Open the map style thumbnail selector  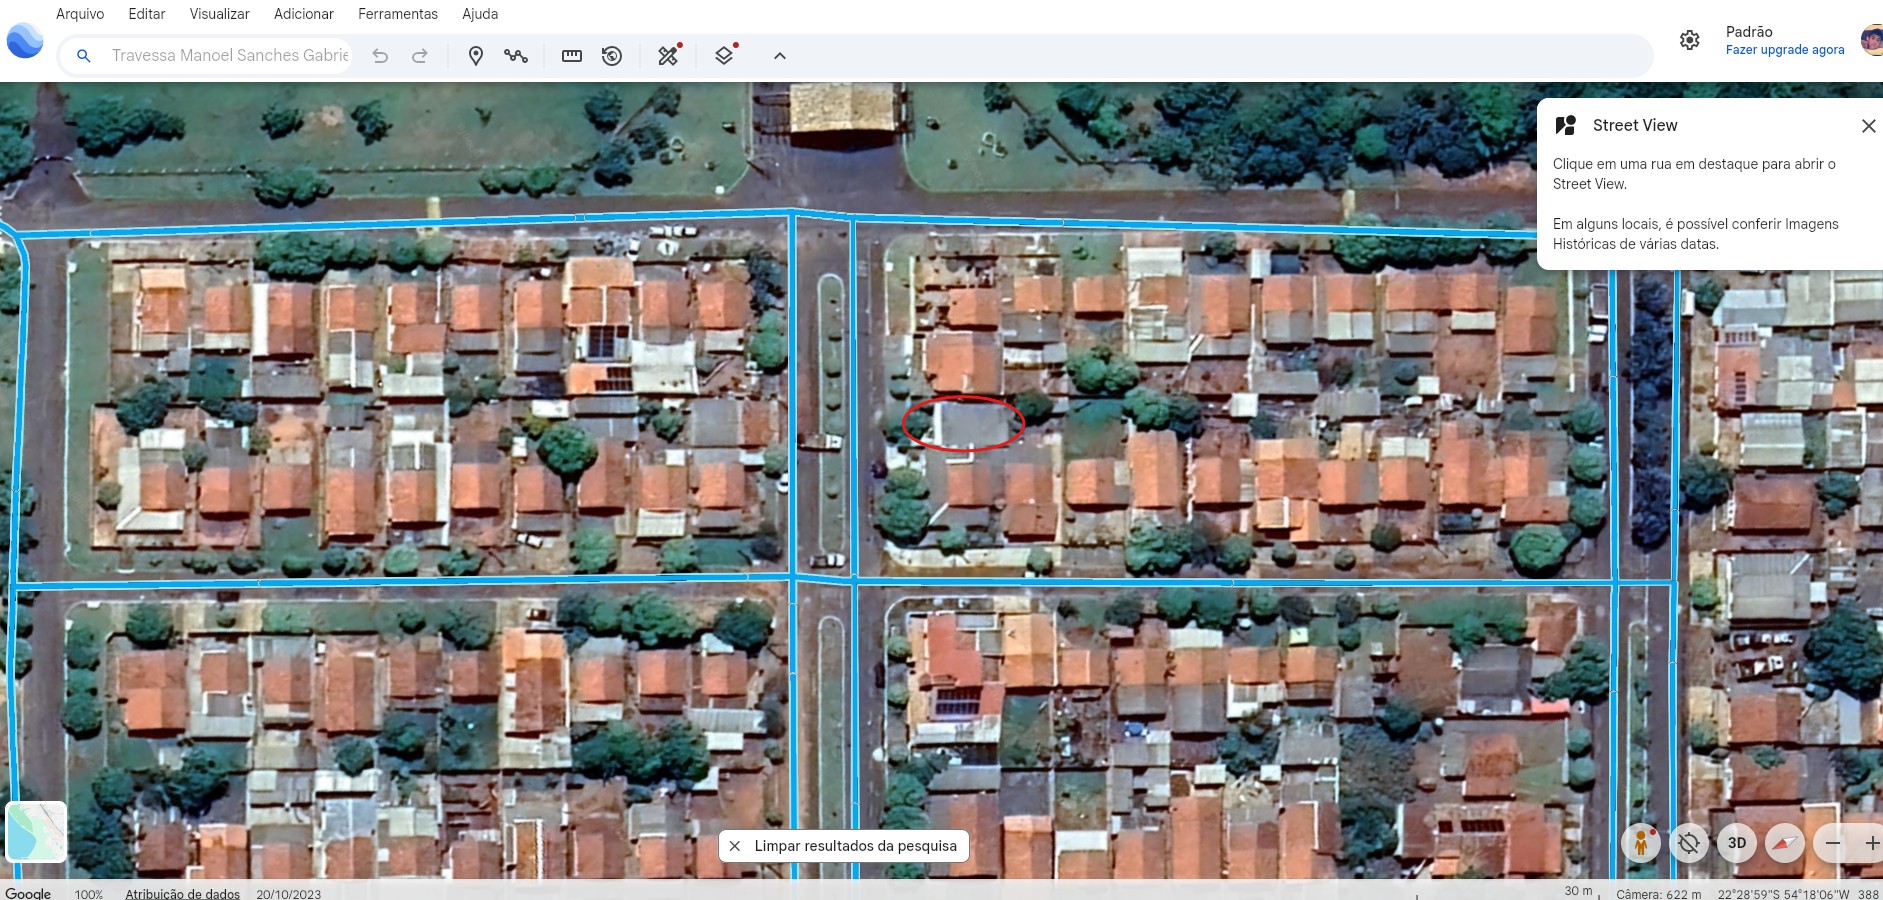tap(36, 831)
